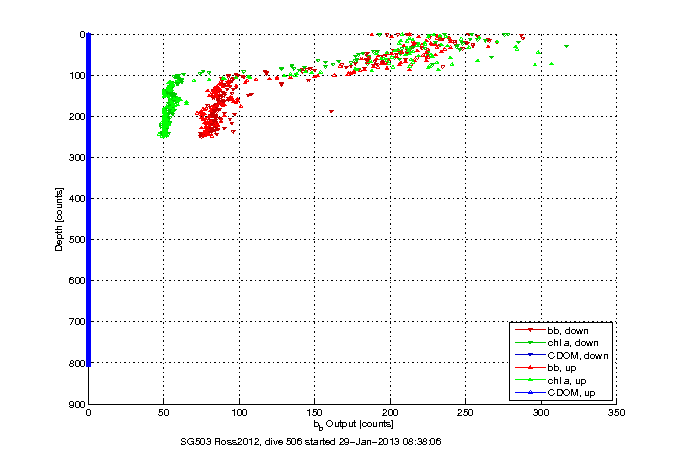Click the rightmost green marker past 300 counts
The width and height of the screenshot is (681, 454).
click(566, 46)
